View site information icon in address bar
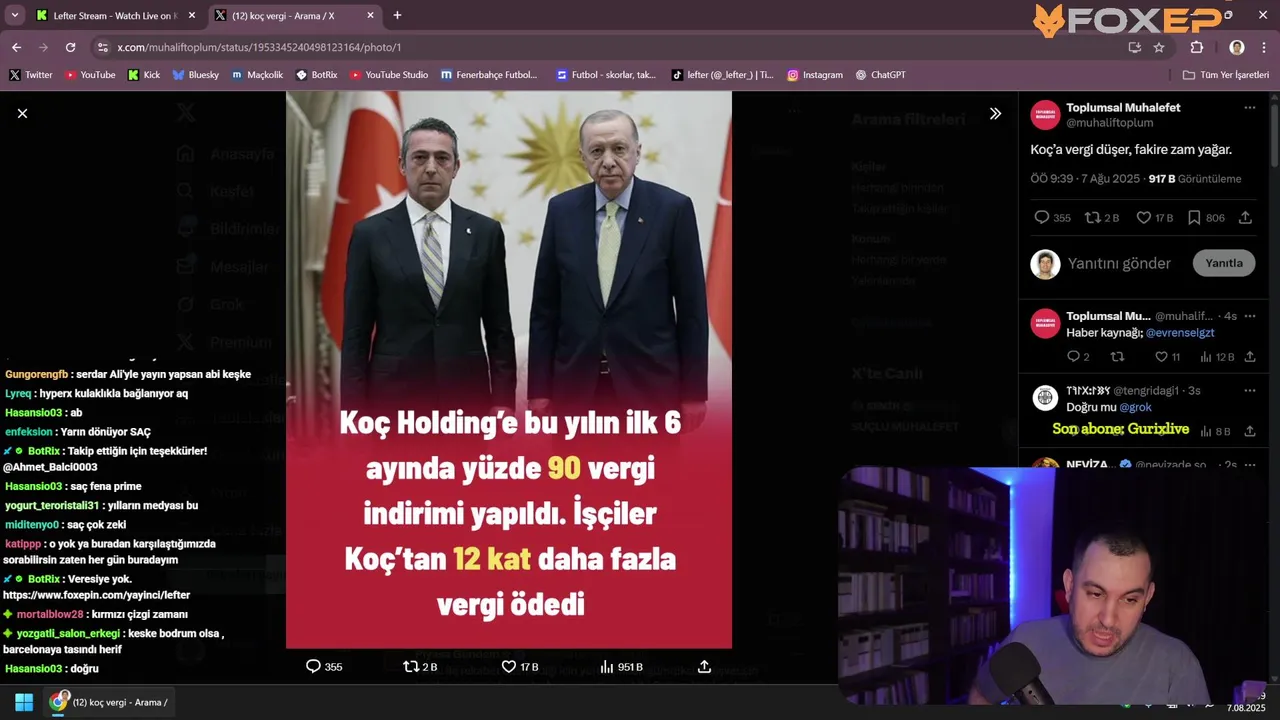Image resolution: width=1280 pixels, height=720 pixels. (x=102, y=47)
